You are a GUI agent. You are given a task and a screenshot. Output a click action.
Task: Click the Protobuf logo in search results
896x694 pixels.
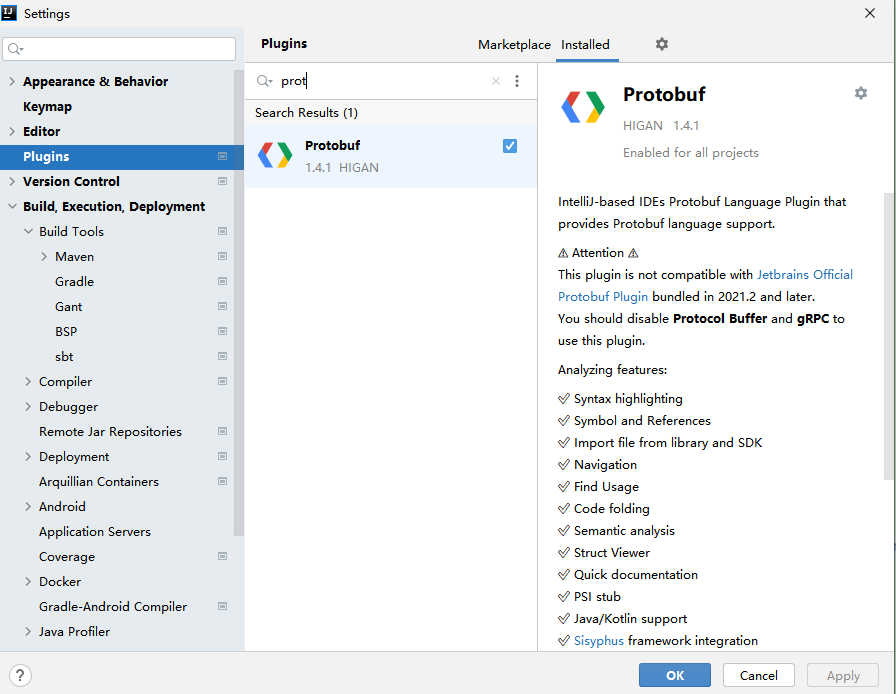[274, 155]
